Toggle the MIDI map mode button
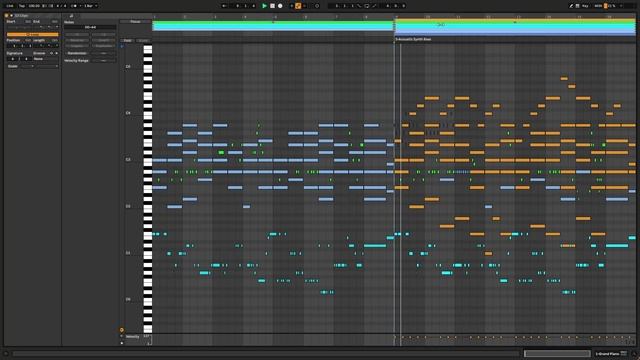This screenshot has height=360, width=640. 598,6
